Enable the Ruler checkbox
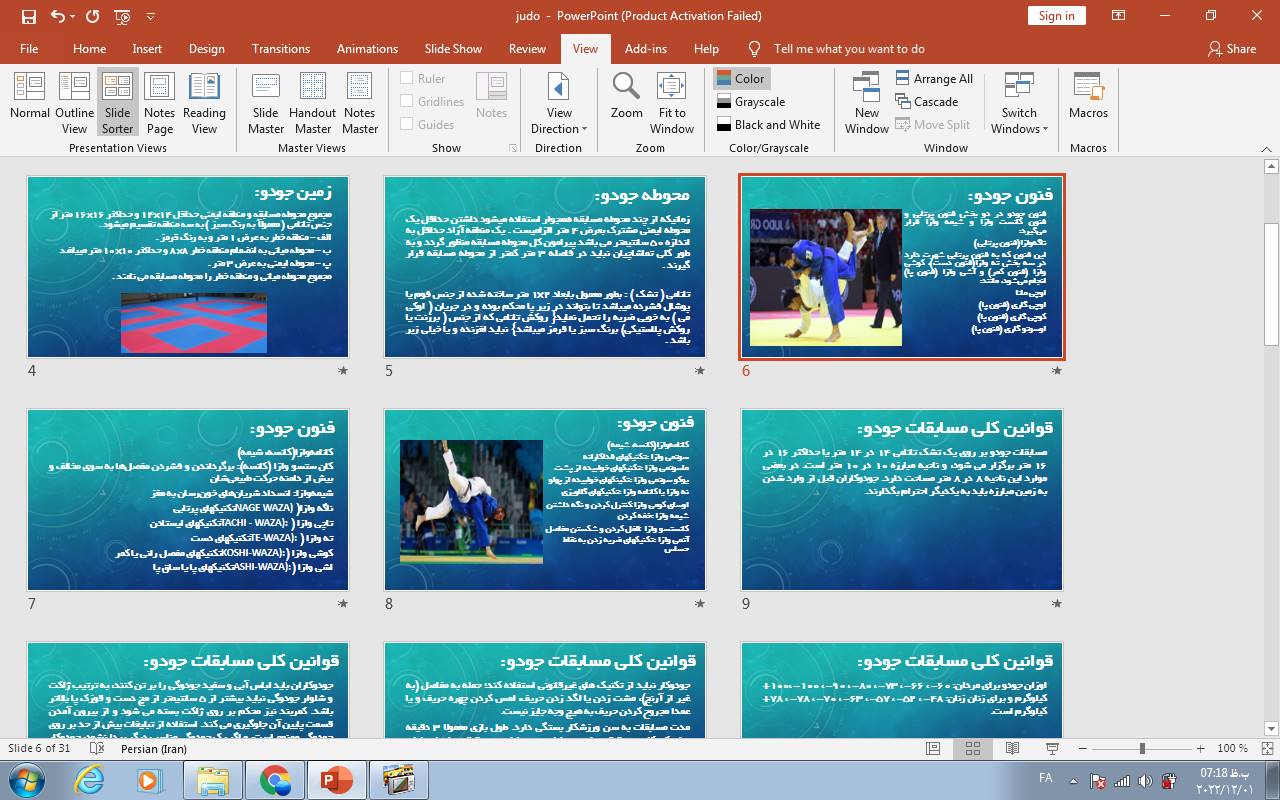Screen dimensions: 1280x800 tap(407, 79)
